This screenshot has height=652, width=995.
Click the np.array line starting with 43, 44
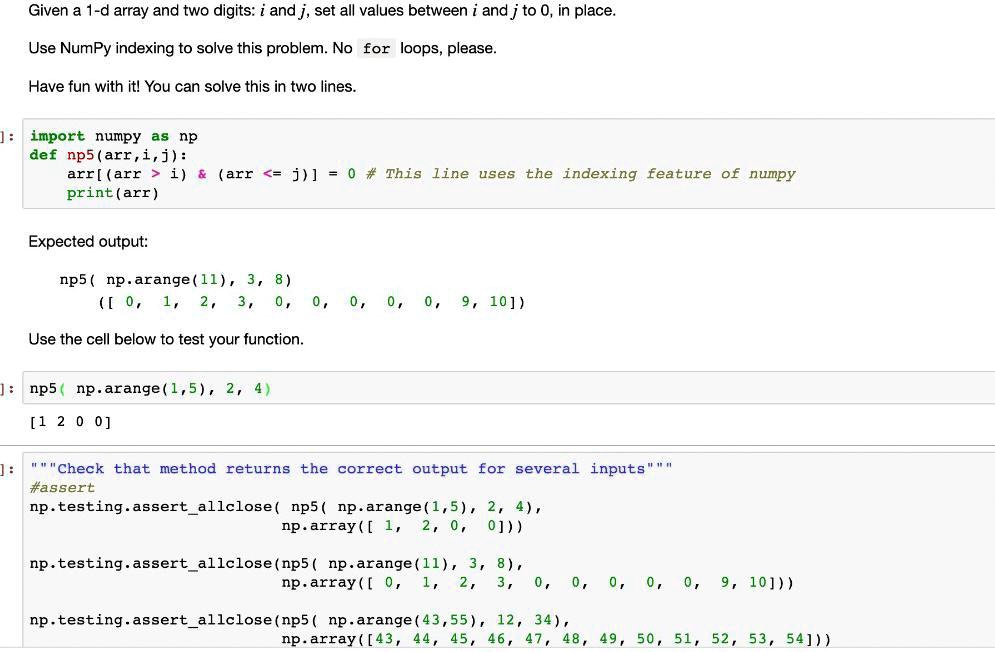(x=556, y=639)
